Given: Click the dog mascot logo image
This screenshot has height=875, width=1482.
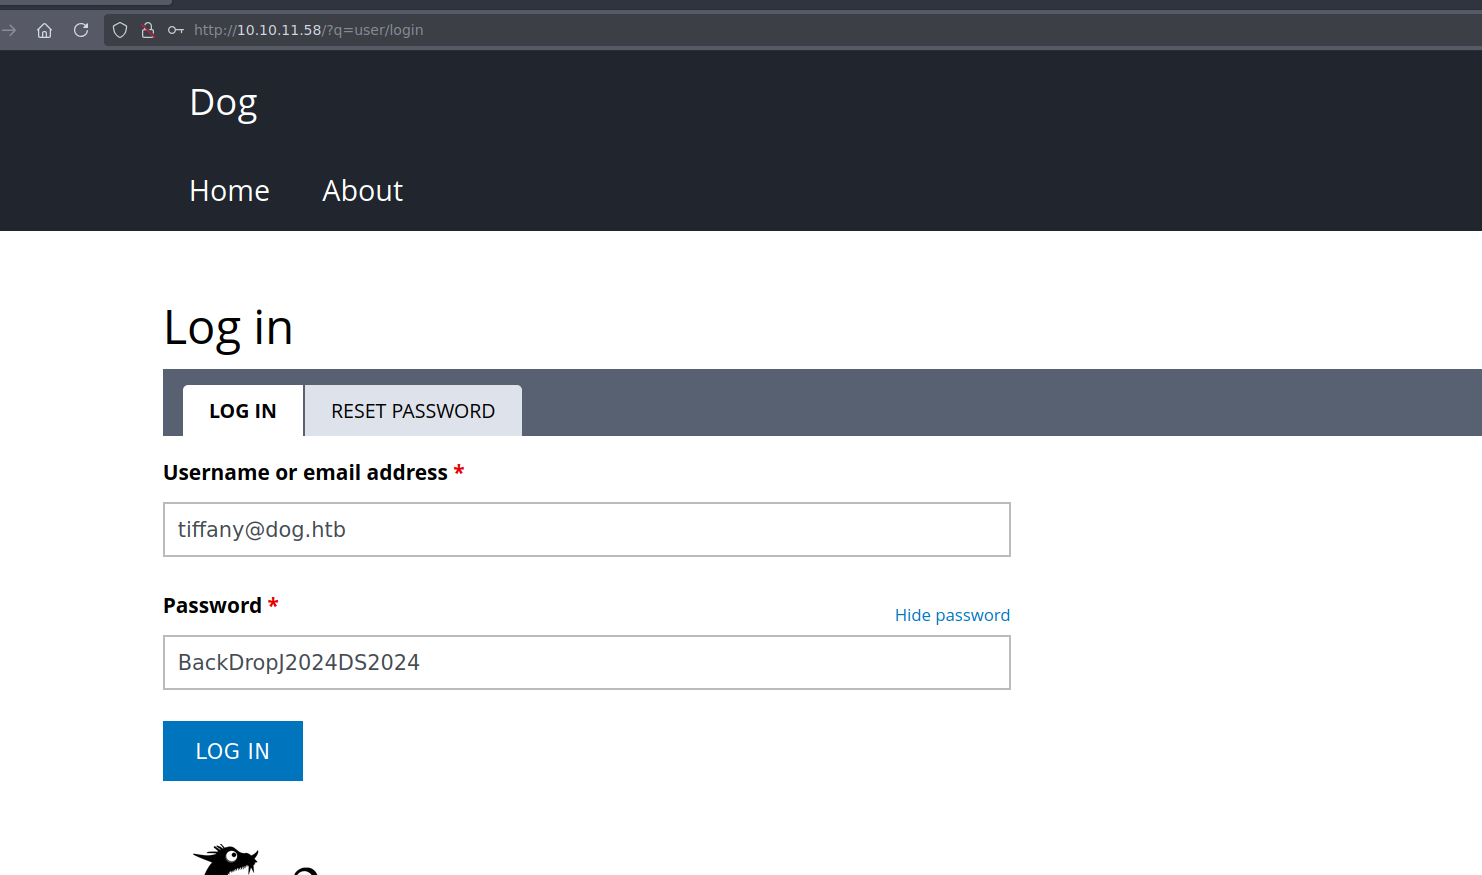Looking at the screenshot, I should [x=228, y=861].
